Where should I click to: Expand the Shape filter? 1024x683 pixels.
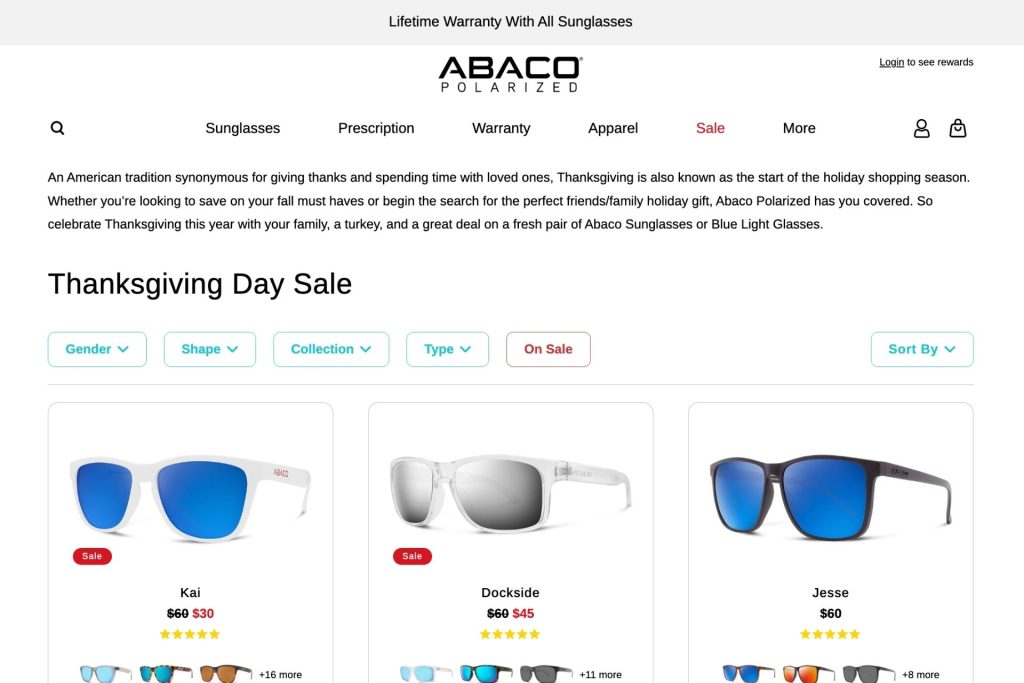click(x=209, y=349)
